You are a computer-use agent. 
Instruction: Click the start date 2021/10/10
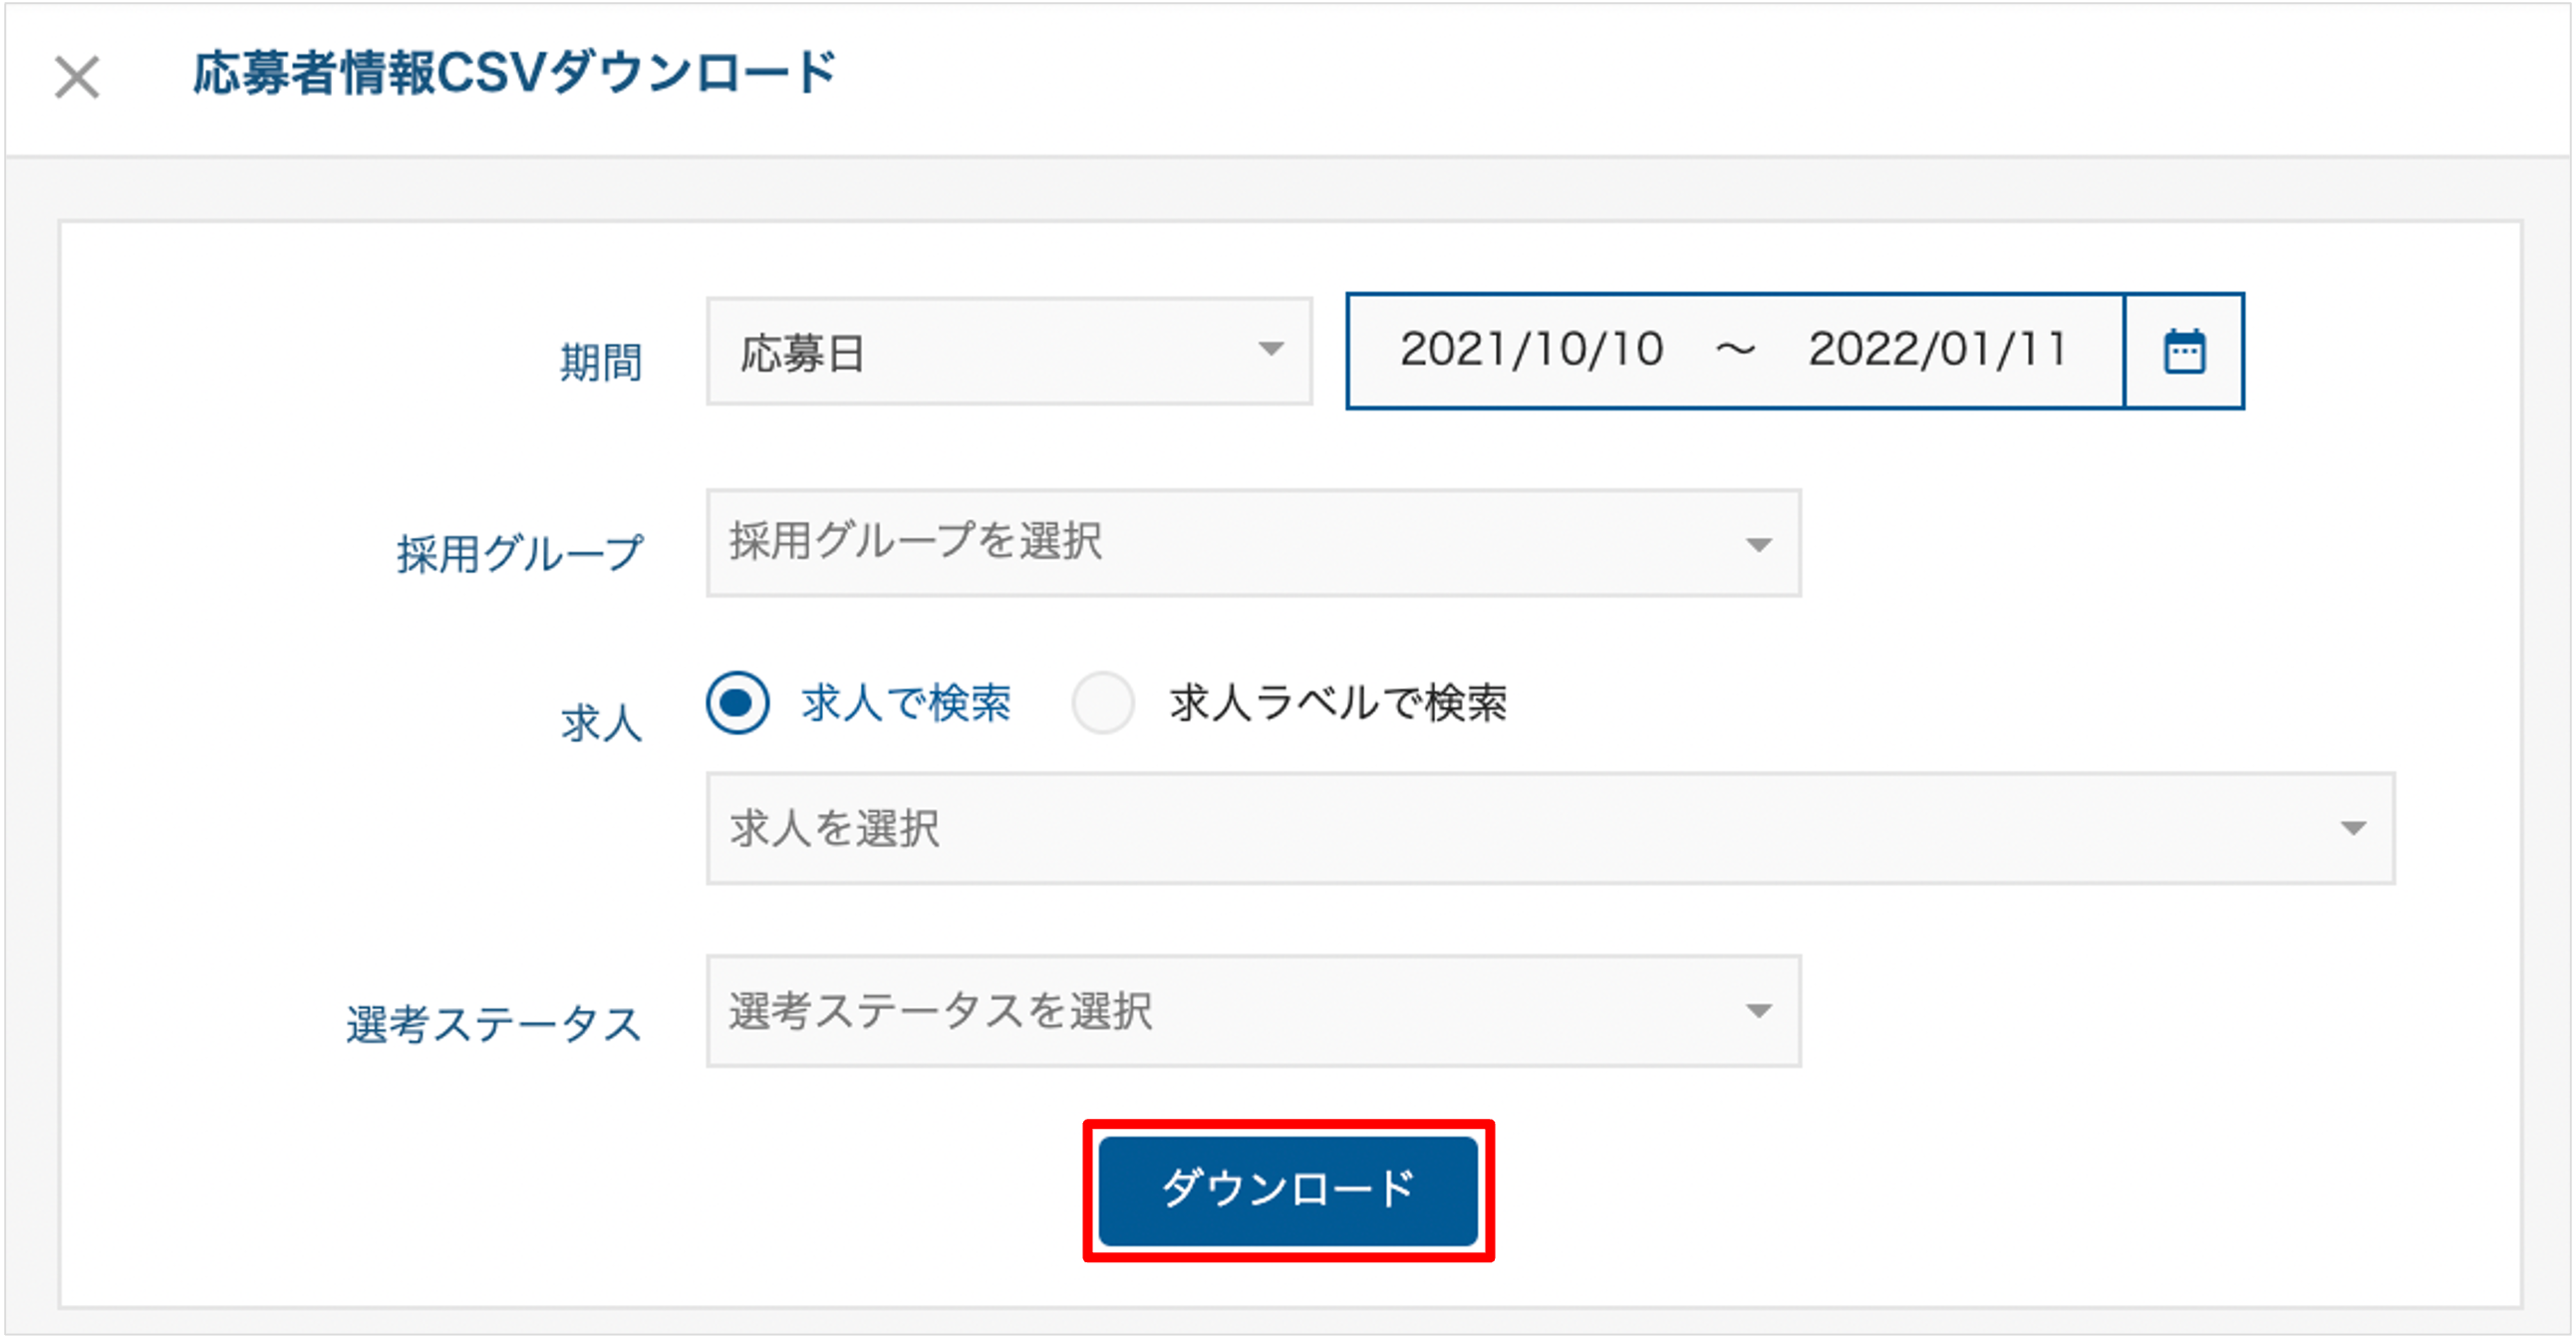pos(1531,350)
